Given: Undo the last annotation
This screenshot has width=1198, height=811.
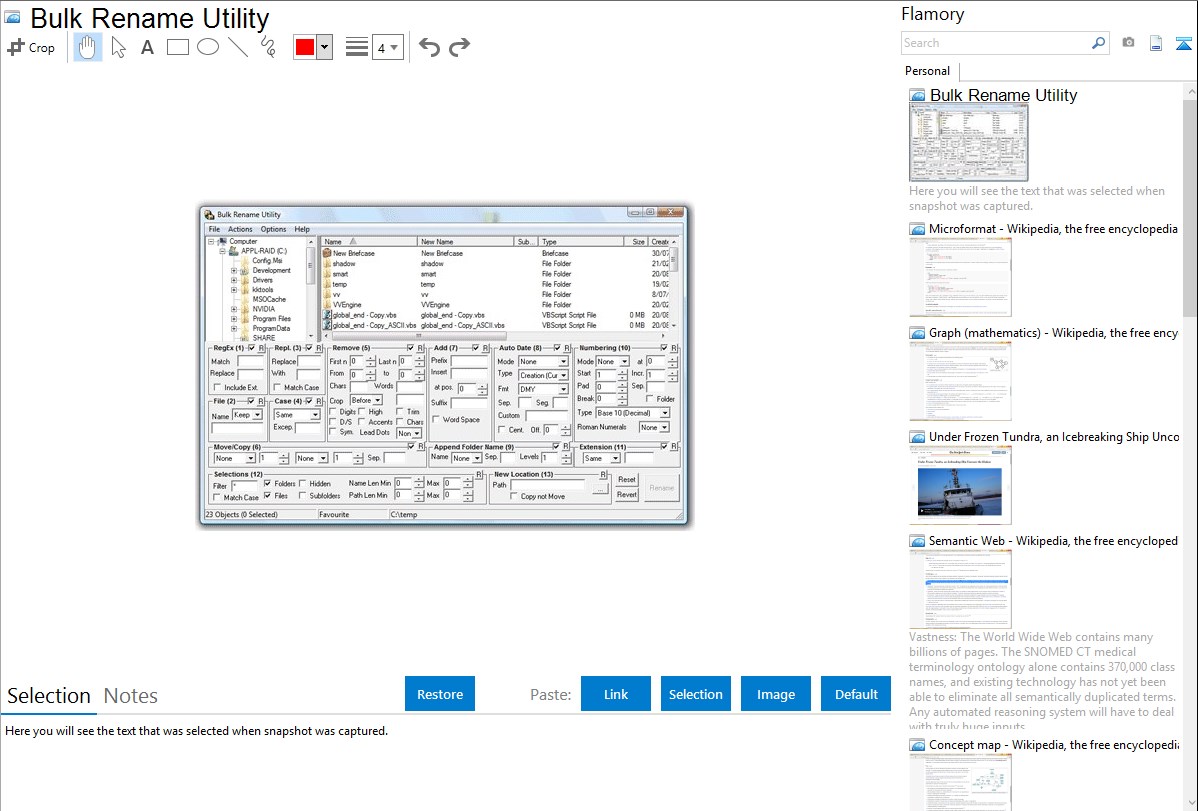Looking at the screenshot, I should pyautogui.click(x=429, y=47).
